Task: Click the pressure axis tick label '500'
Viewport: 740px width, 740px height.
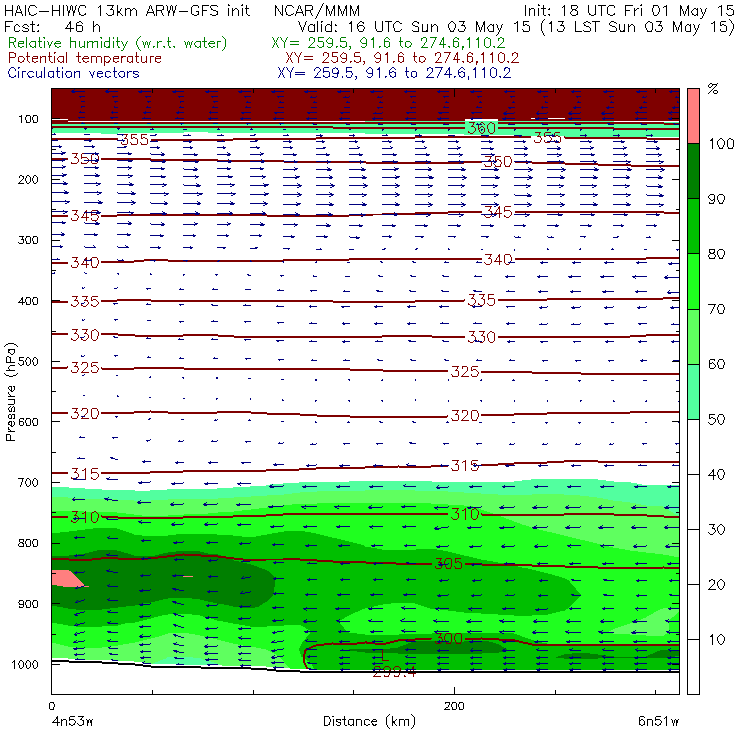Action: tap(28, 362)
